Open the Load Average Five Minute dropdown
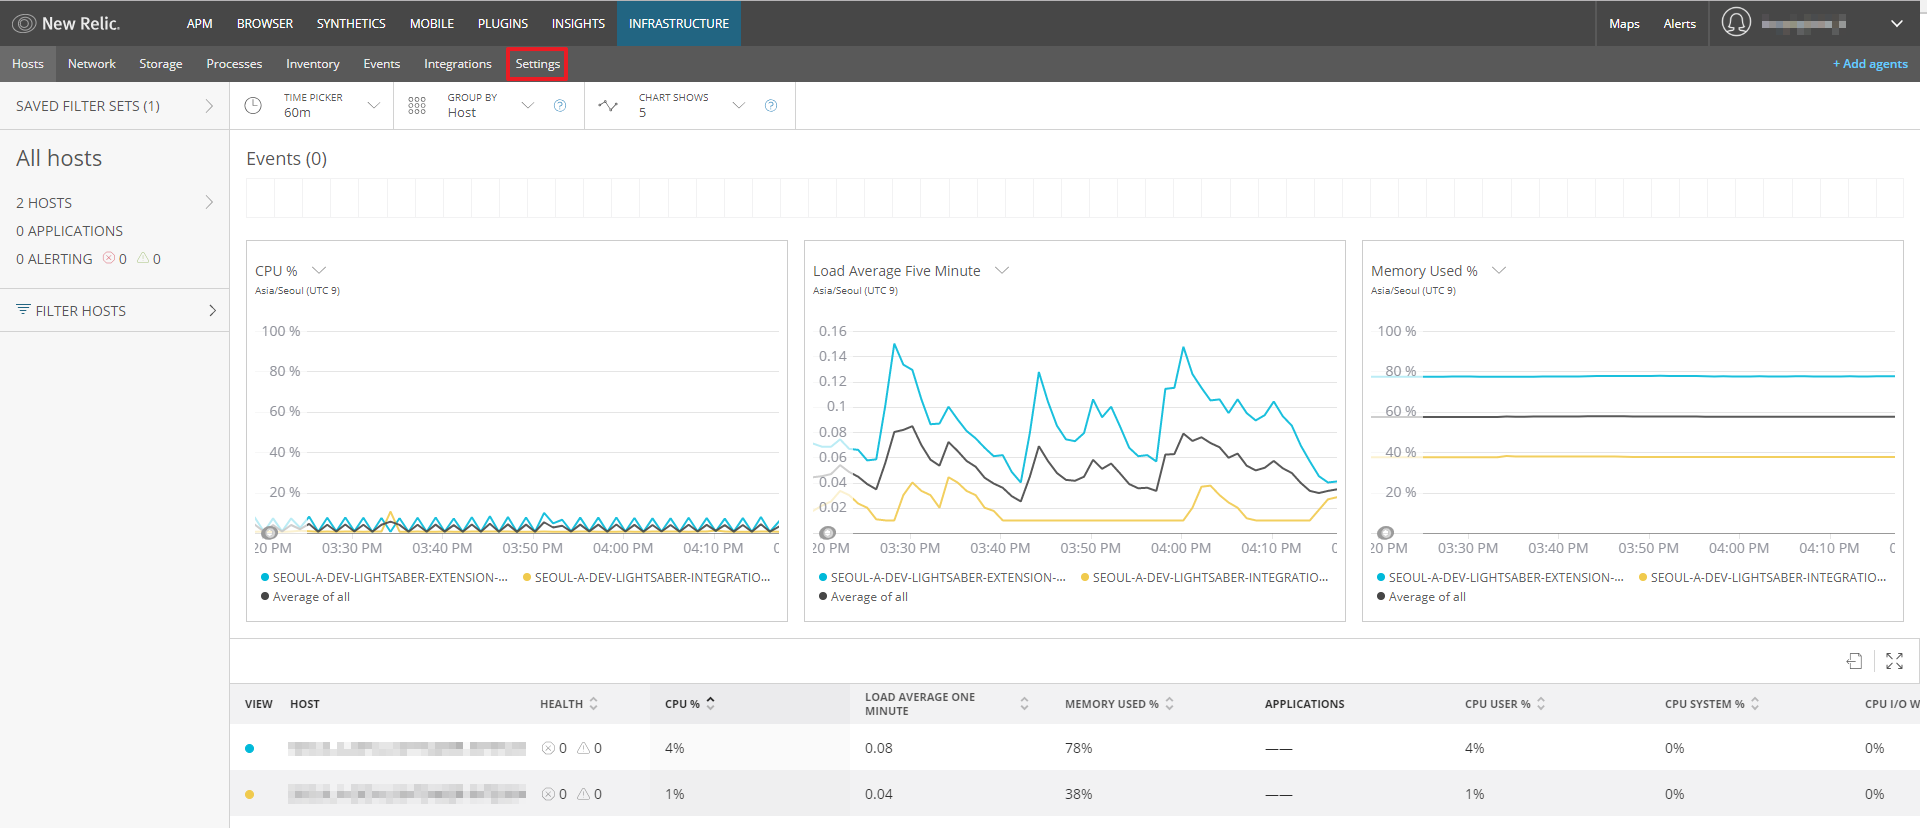 tap(1002, 270)
